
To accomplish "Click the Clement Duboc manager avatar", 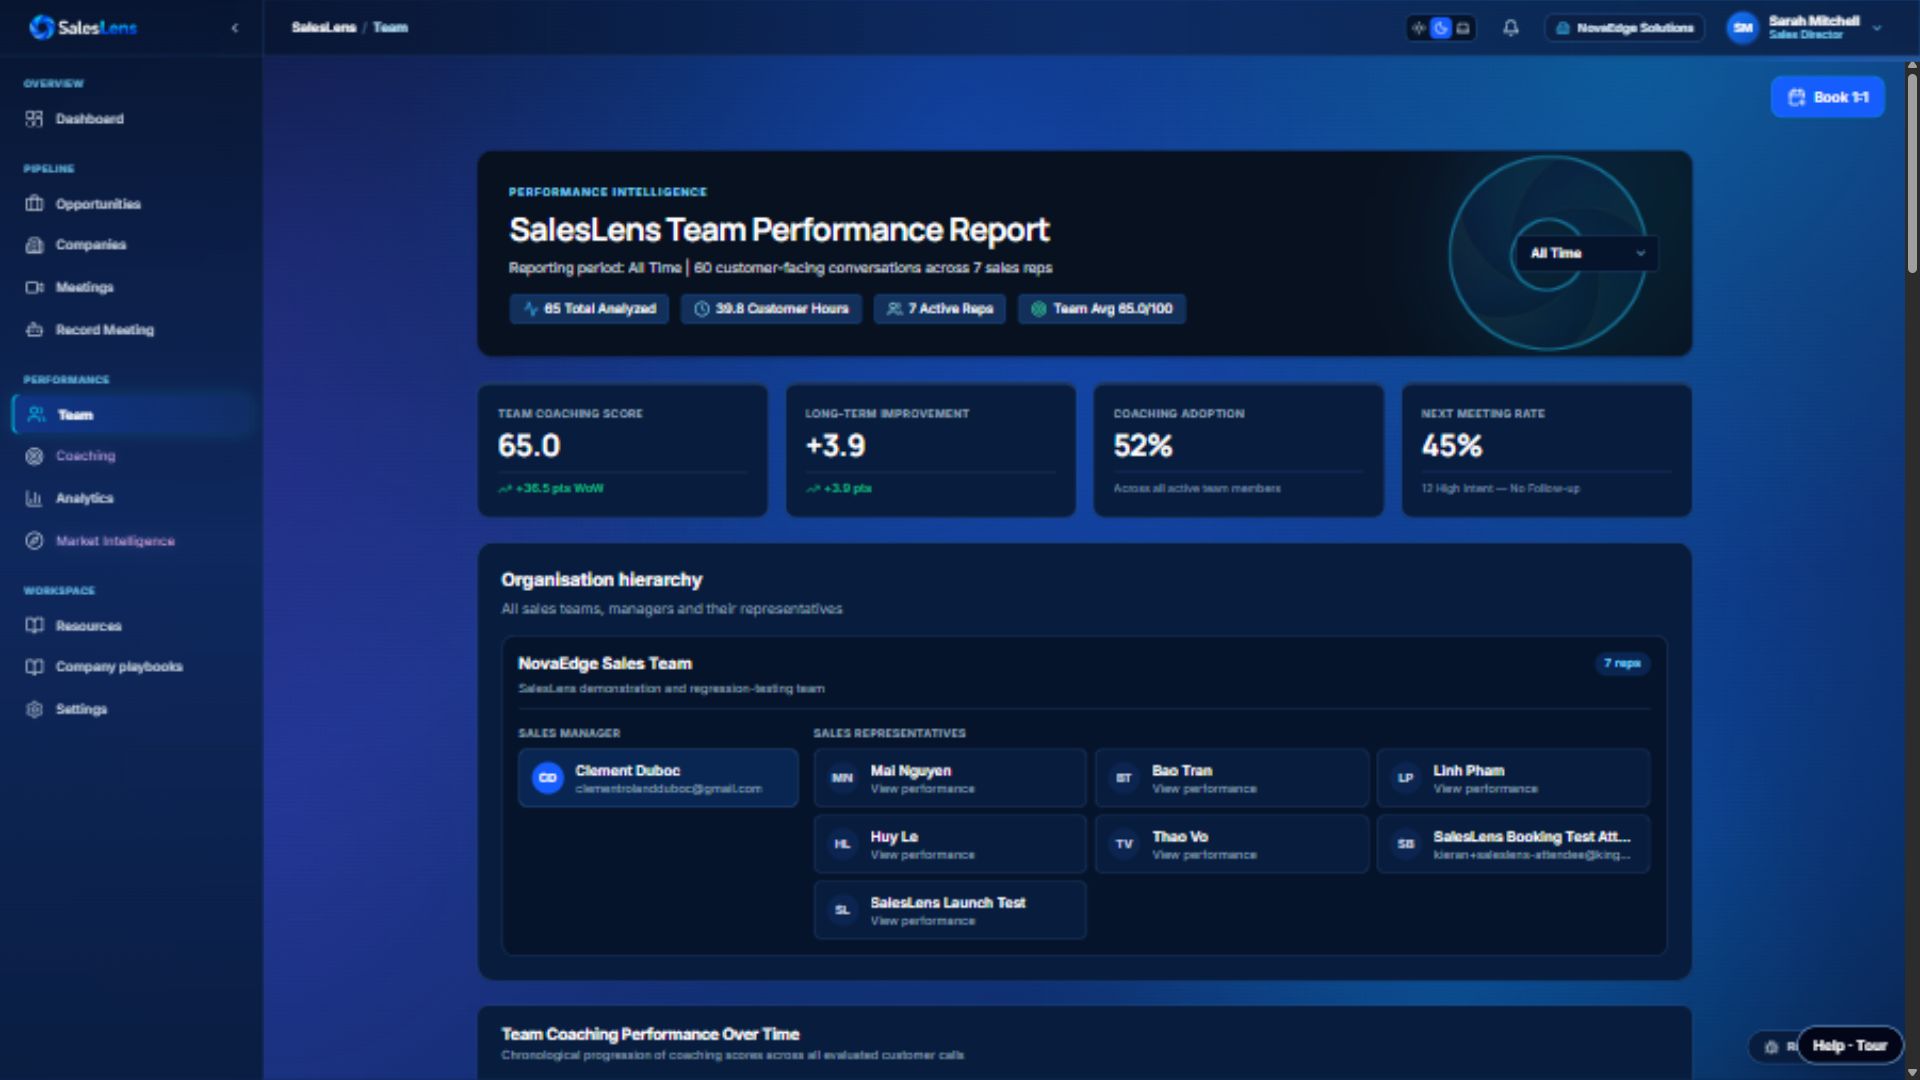I will tap(547, 778).
